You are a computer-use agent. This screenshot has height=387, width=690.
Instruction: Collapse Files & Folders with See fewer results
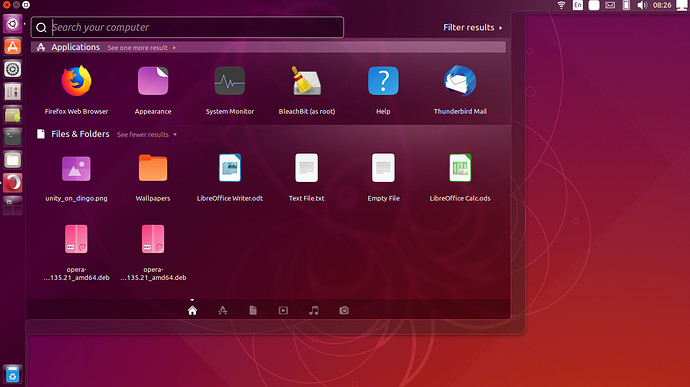pos(147,134)
